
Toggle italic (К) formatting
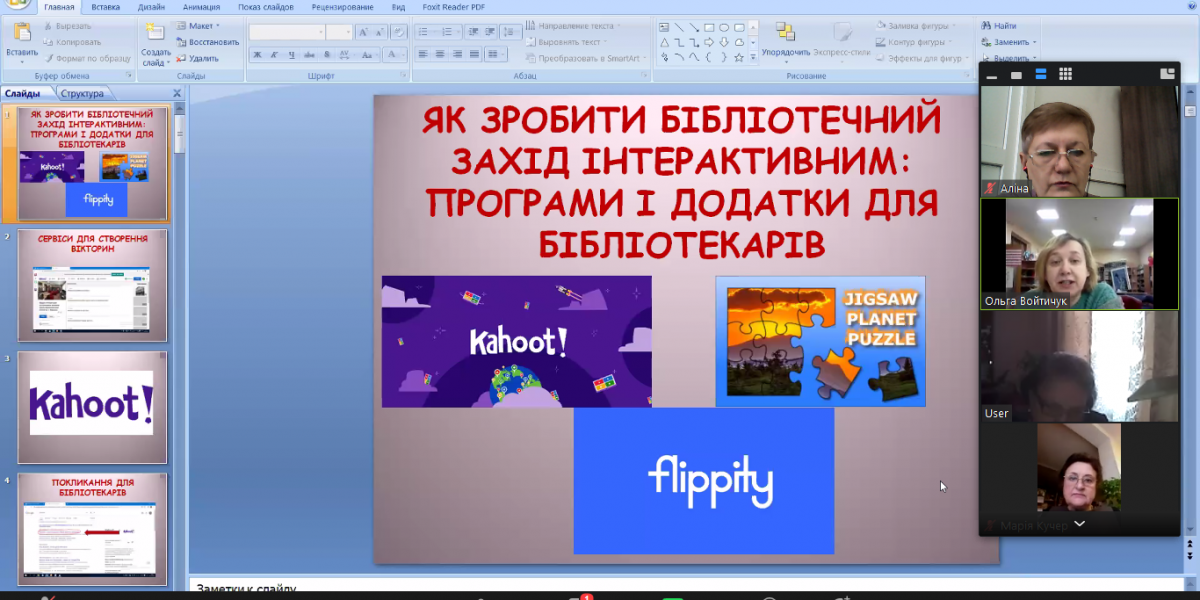pos(272,55)
